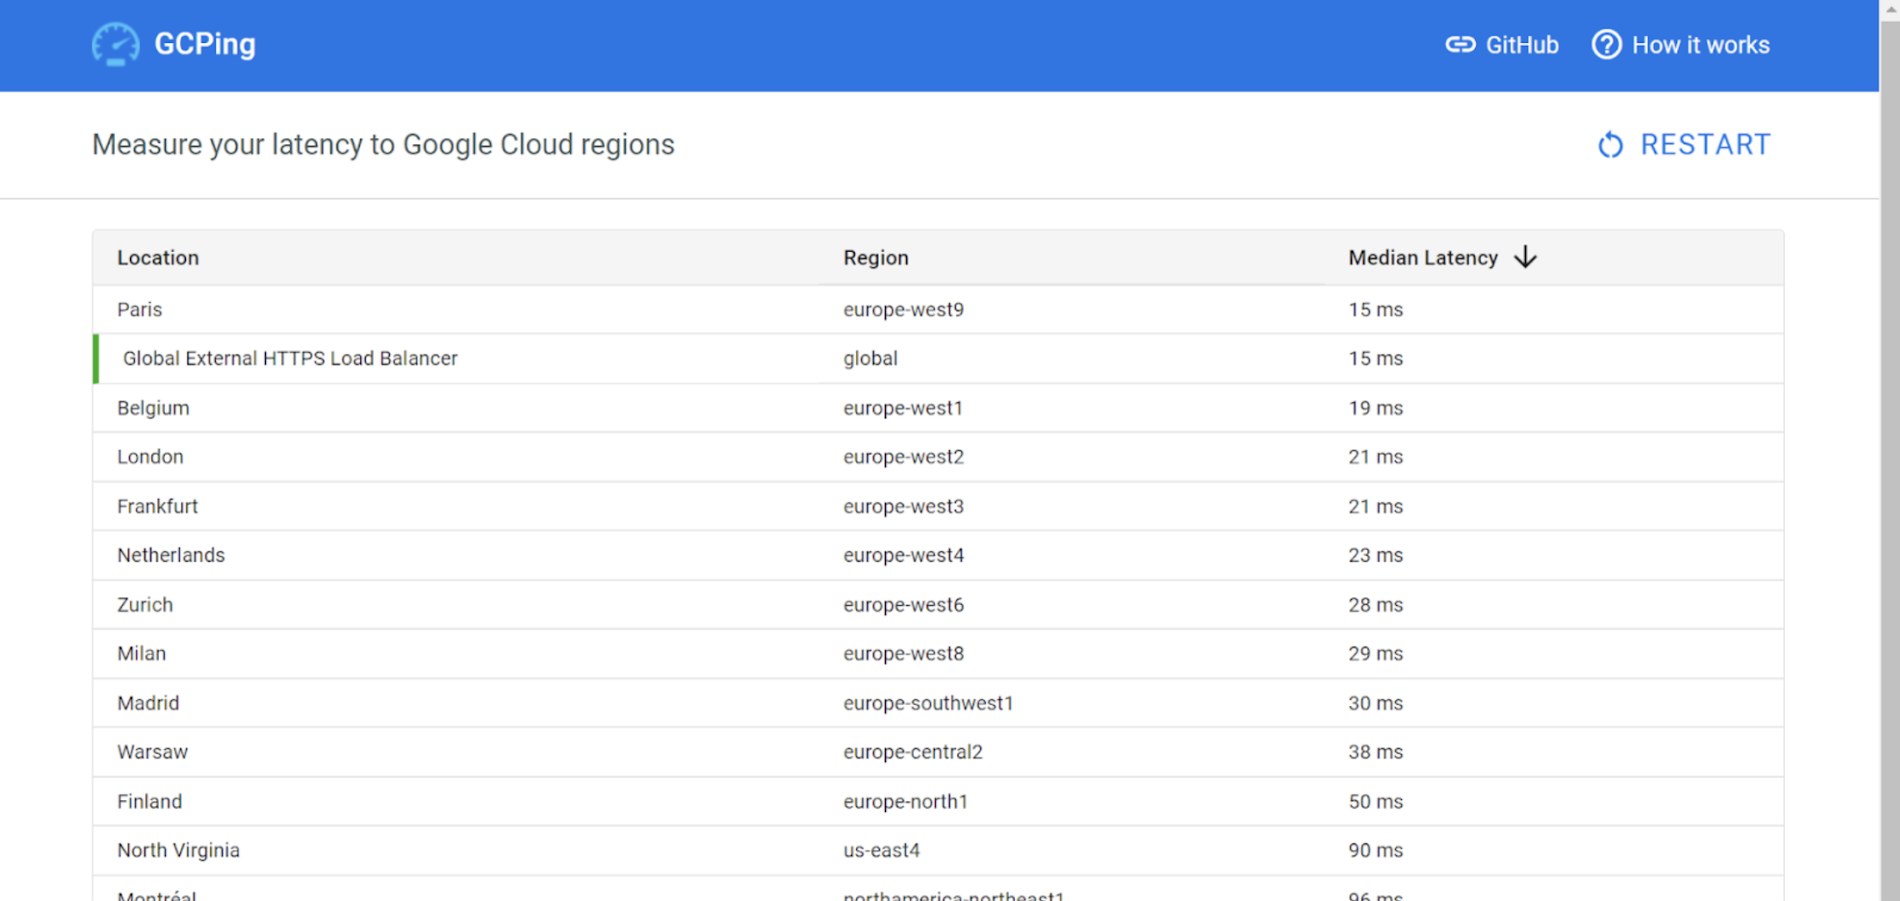Click the 23 ms latency value
1900x901 pixels.
[1376, 555]
